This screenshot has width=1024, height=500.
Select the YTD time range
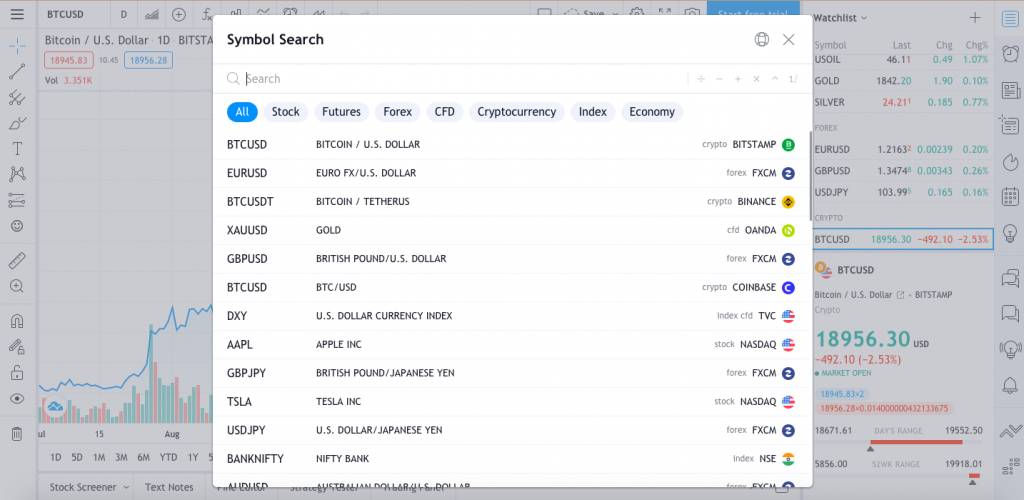[168, 457]
